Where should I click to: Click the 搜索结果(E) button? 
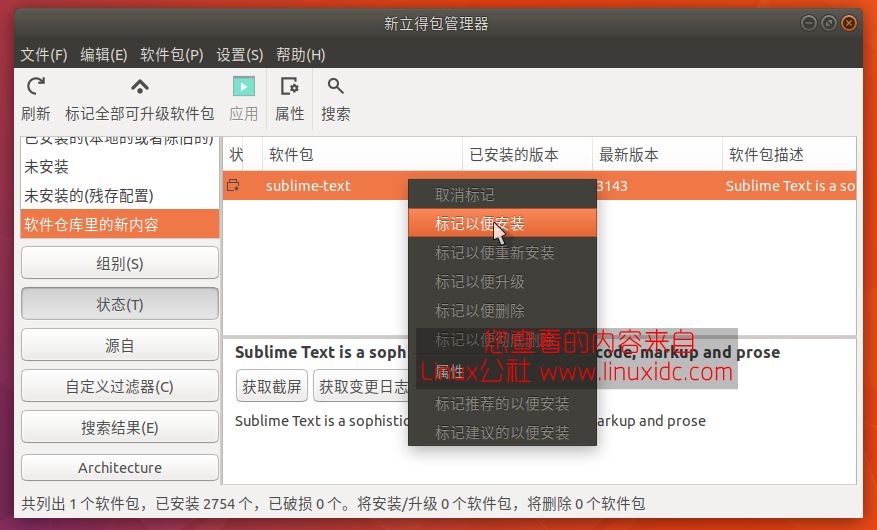(x=120, y=427)
